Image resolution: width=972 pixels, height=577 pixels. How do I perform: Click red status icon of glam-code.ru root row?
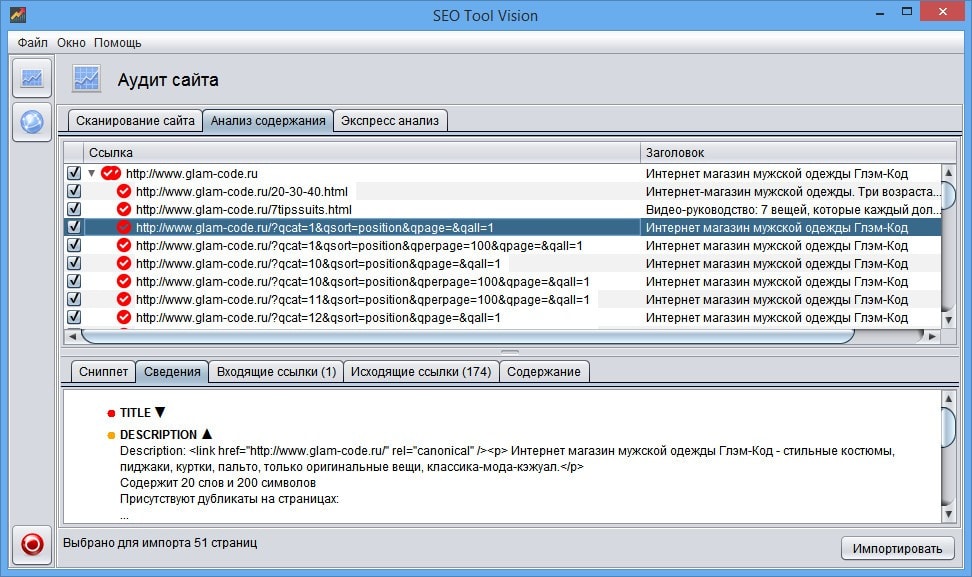tap(111, 173)
